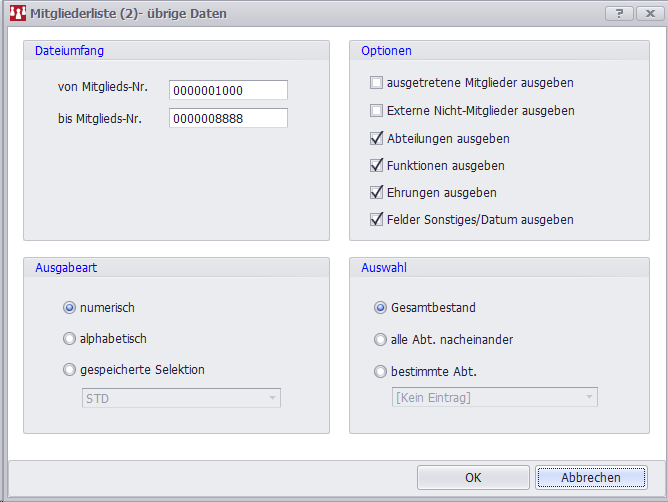The width and height of the screenshot is (668, 502).
Task: Select Gesamtbestand radio option
Action: coord(380,308)
